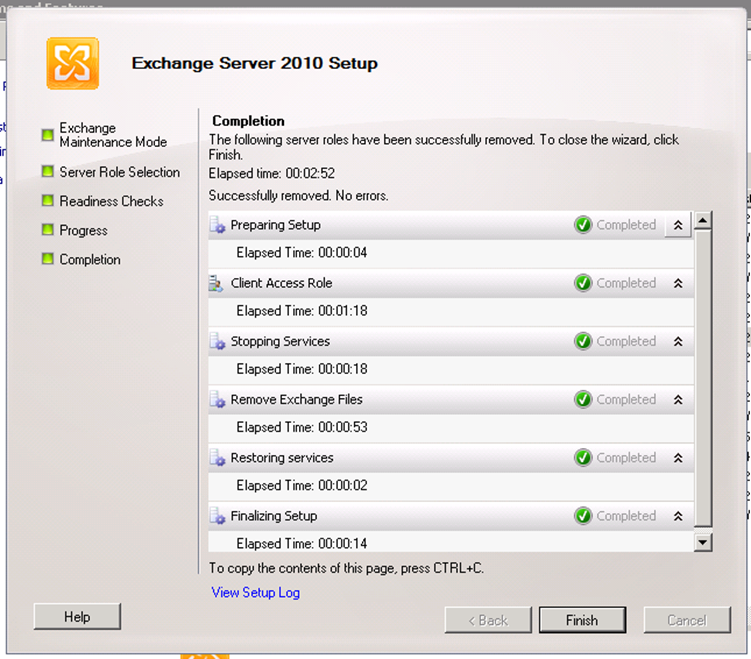Select the Completion step label
This screenshot has width=751, height=659.
click(90, 260)
